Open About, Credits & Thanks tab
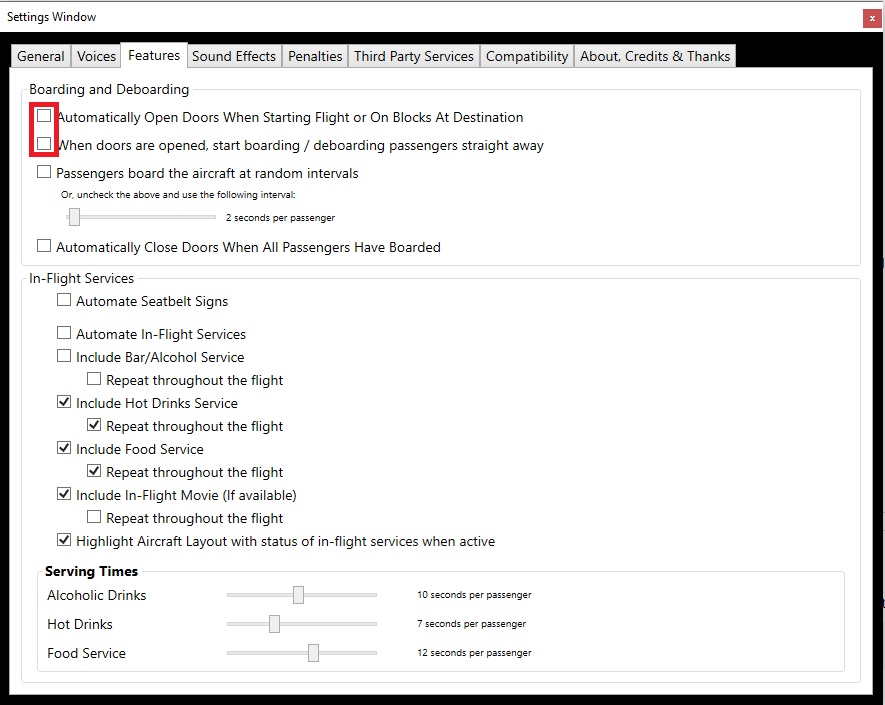Viewport: 885px width, 705px height. coord(655,56)
